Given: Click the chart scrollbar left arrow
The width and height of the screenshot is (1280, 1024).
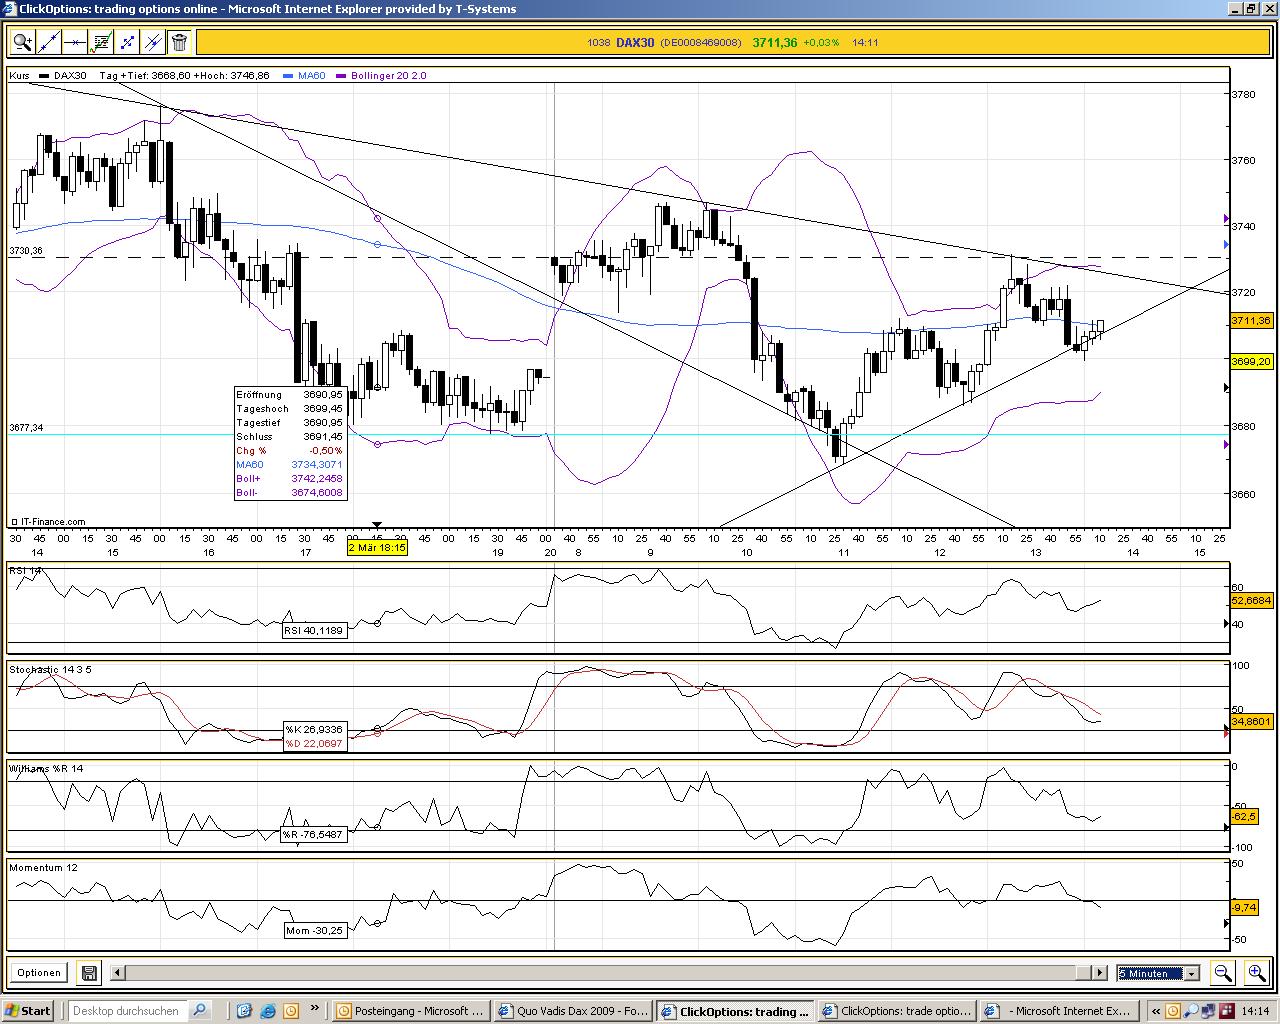Looking at the screenshot, I should [118, 972].
